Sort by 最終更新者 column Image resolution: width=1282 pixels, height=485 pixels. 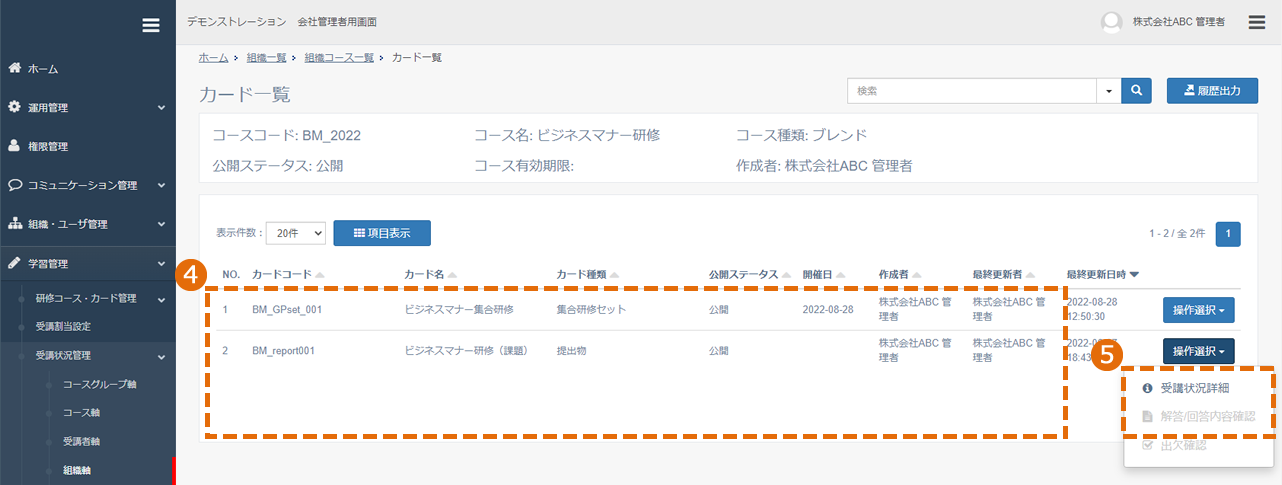[x=1003, y=274]
